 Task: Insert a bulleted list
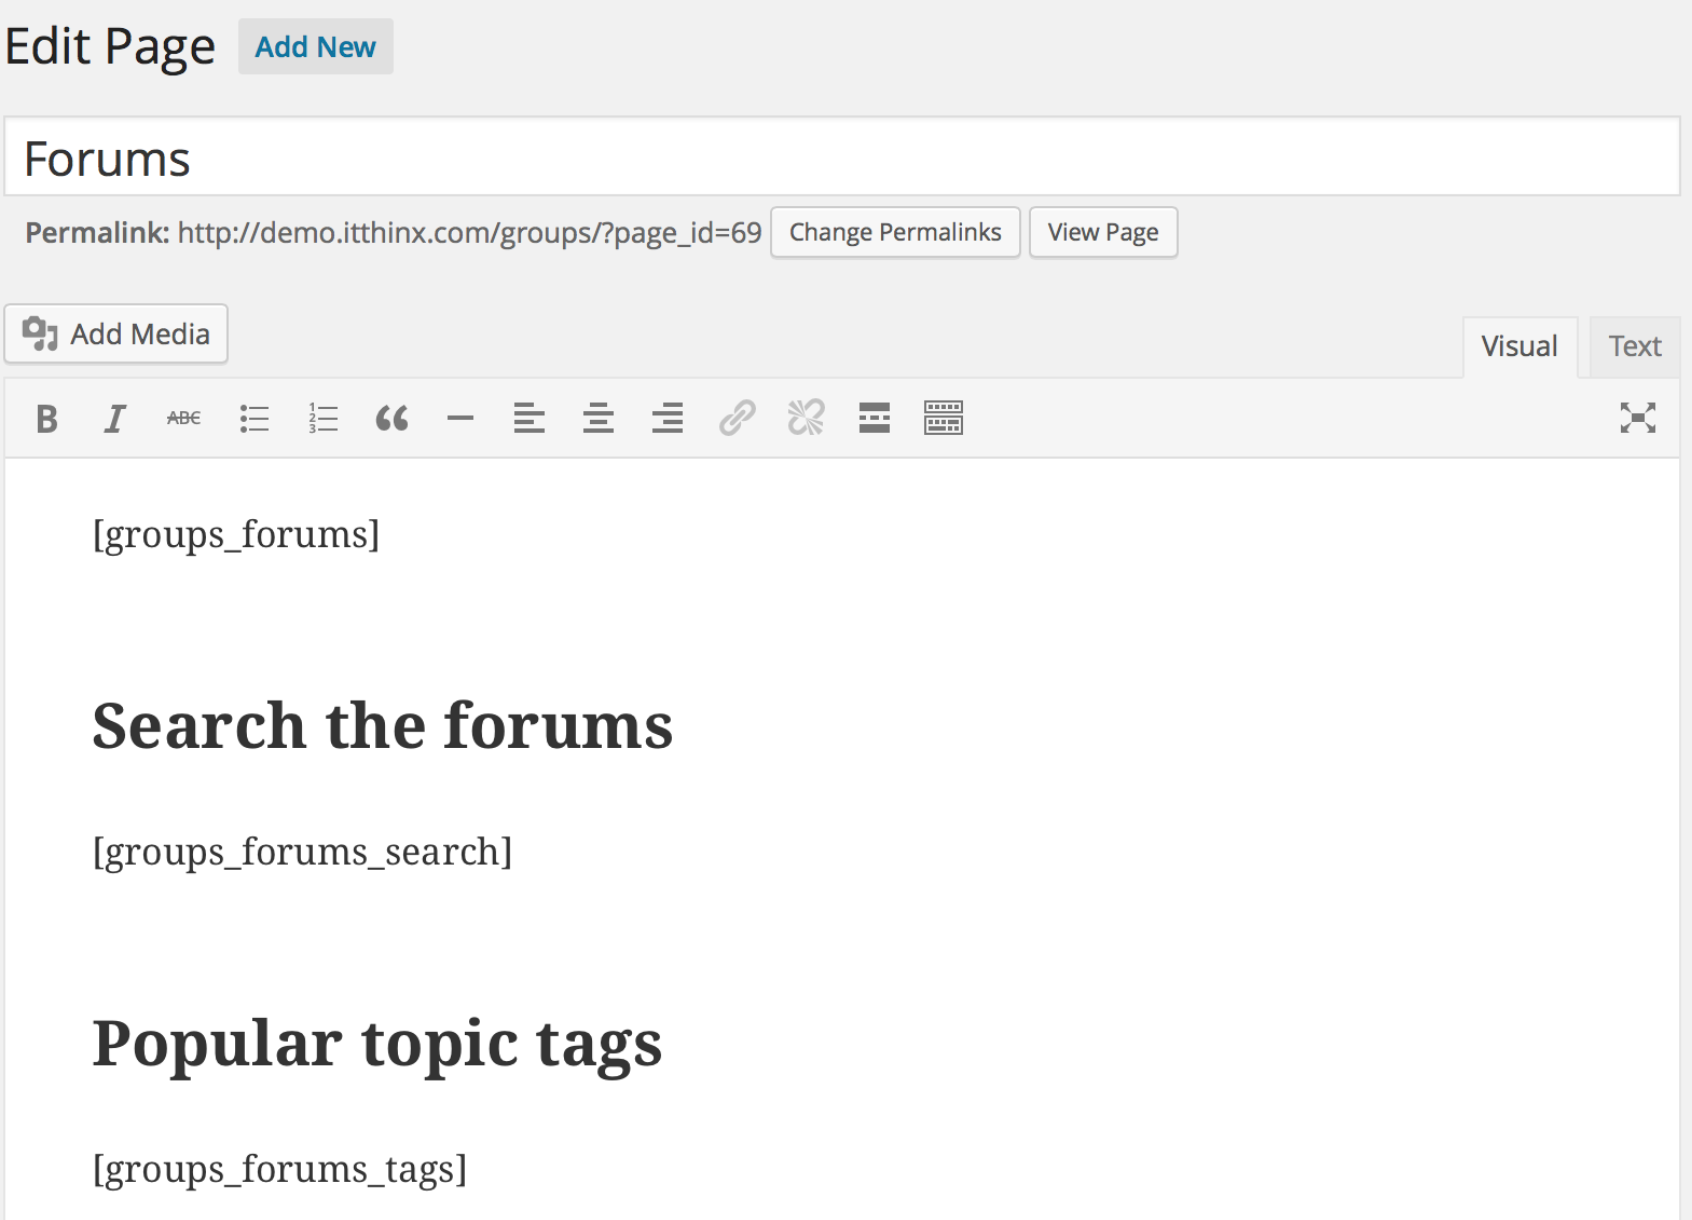254,418
